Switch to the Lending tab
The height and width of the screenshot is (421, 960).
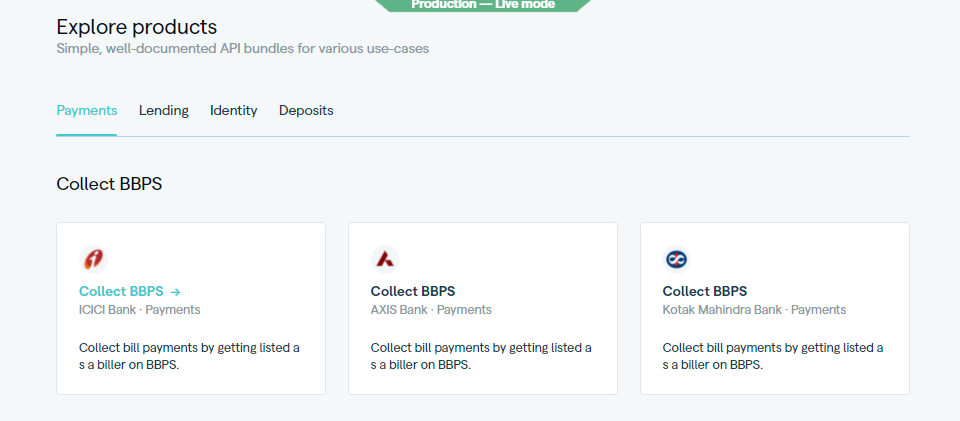pos(163,111)
